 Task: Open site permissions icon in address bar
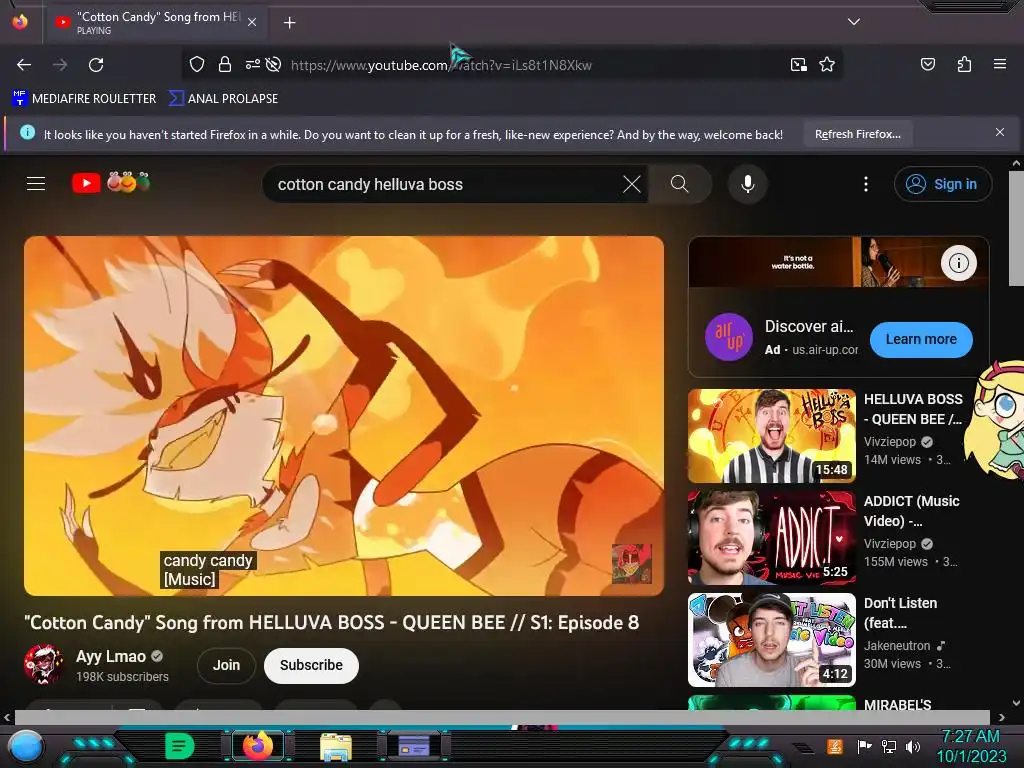click(x=253, y=65)
